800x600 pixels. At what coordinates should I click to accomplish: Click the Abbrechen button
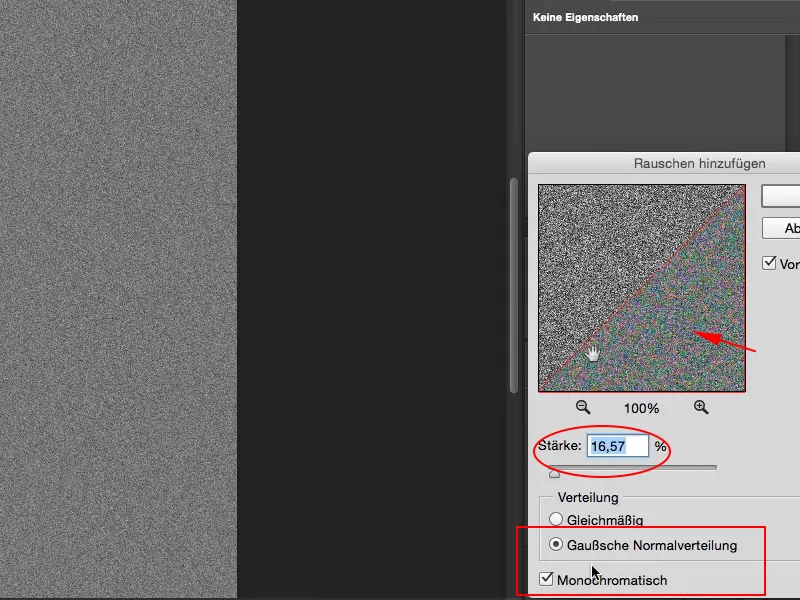781,228
